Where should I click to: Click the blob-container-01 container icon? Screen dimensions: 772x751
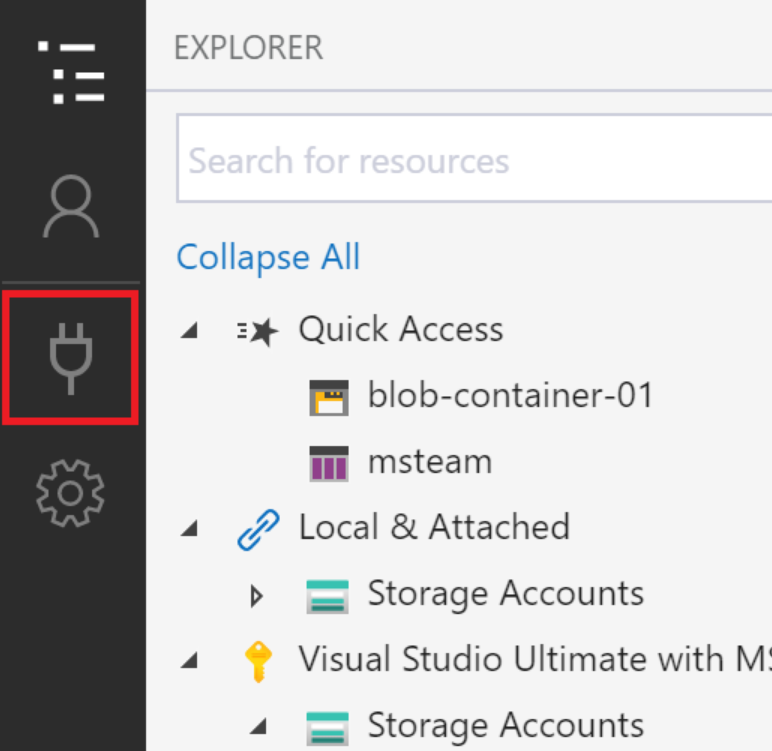click(329, 397)
